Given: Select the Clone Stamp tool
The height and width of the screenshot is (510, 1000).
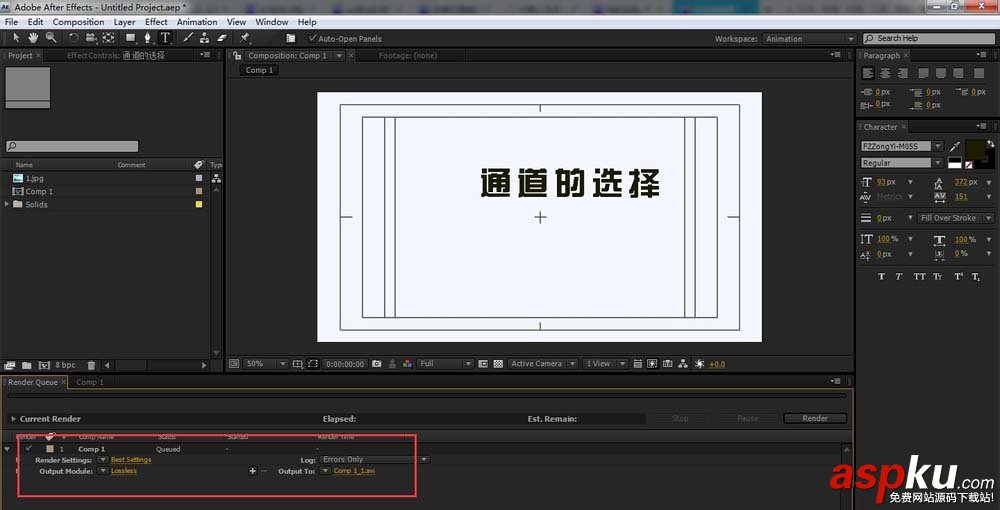Looking at the screenshot, I should (x=205, y=38).
